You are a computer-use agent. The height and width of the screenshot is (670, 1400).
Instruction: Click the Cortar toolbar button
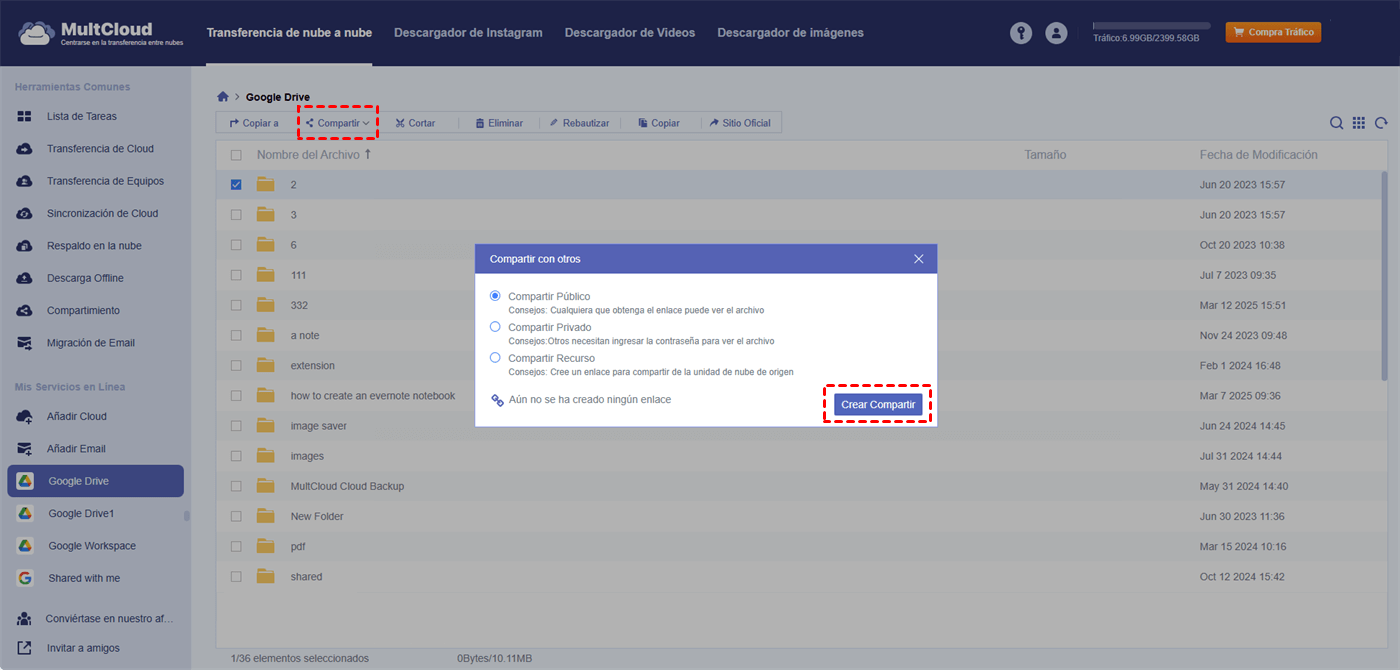(415, 123)
